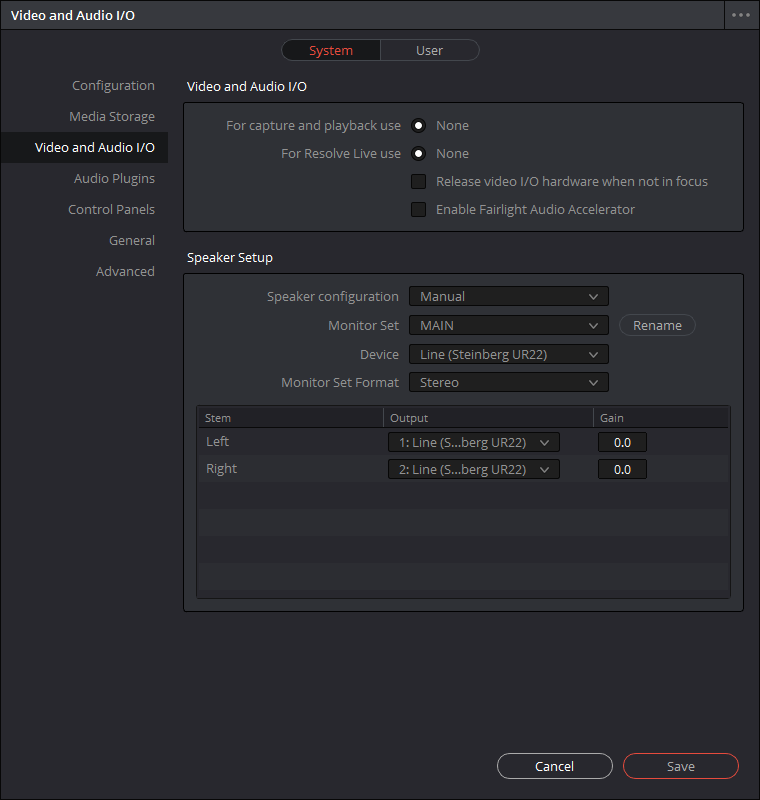Open the three-dot options menu

741,15
